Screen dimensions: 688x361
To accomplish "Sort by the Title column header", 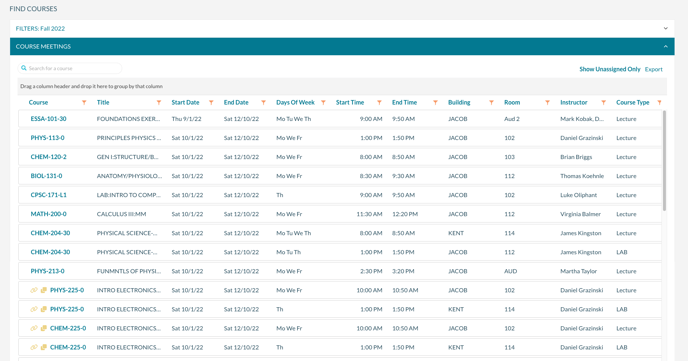I will click(x=103, y=103).
